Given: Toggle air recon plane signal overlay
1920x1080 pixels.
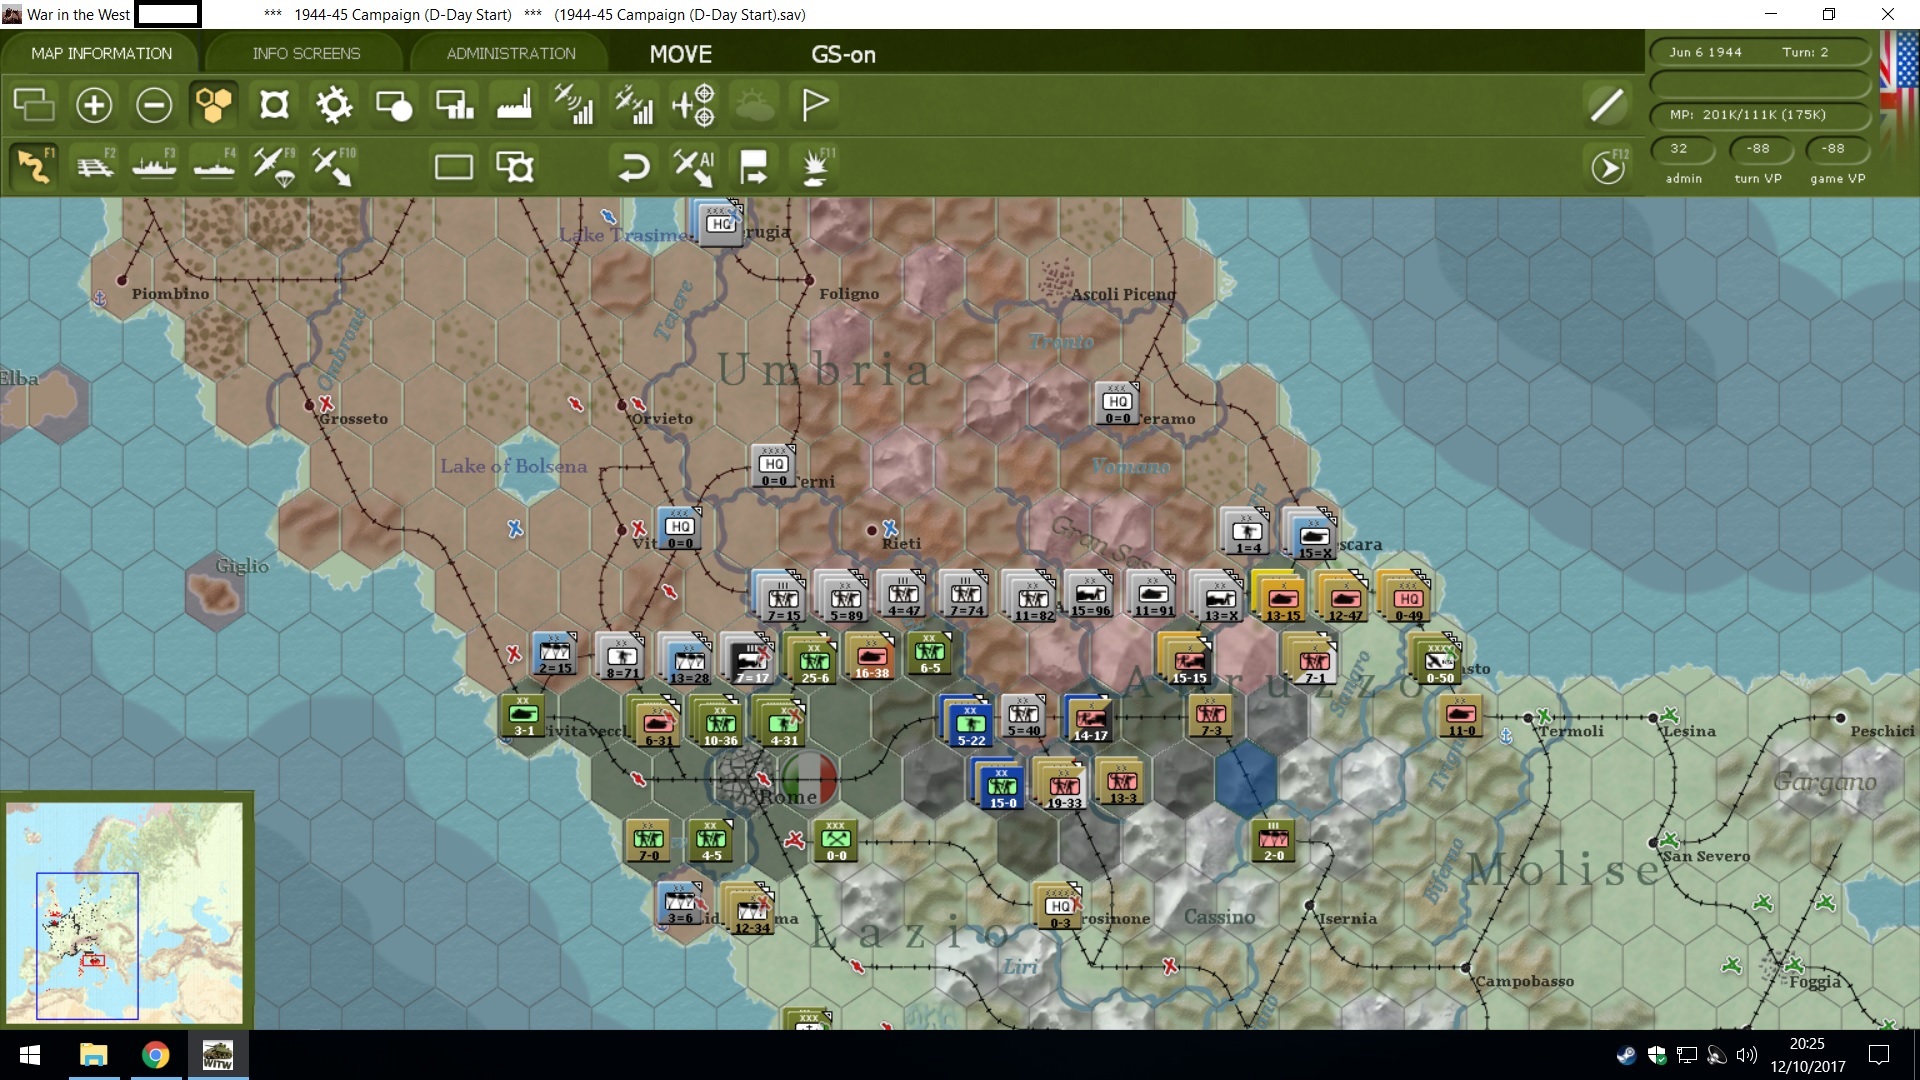Looking at the screenshot, I should [x=574, y=104].
